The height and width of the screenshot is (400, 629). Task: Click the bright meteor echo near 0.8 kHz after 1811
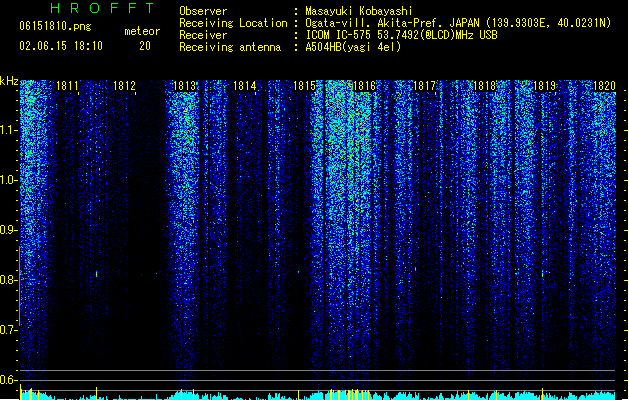point(96,274)
